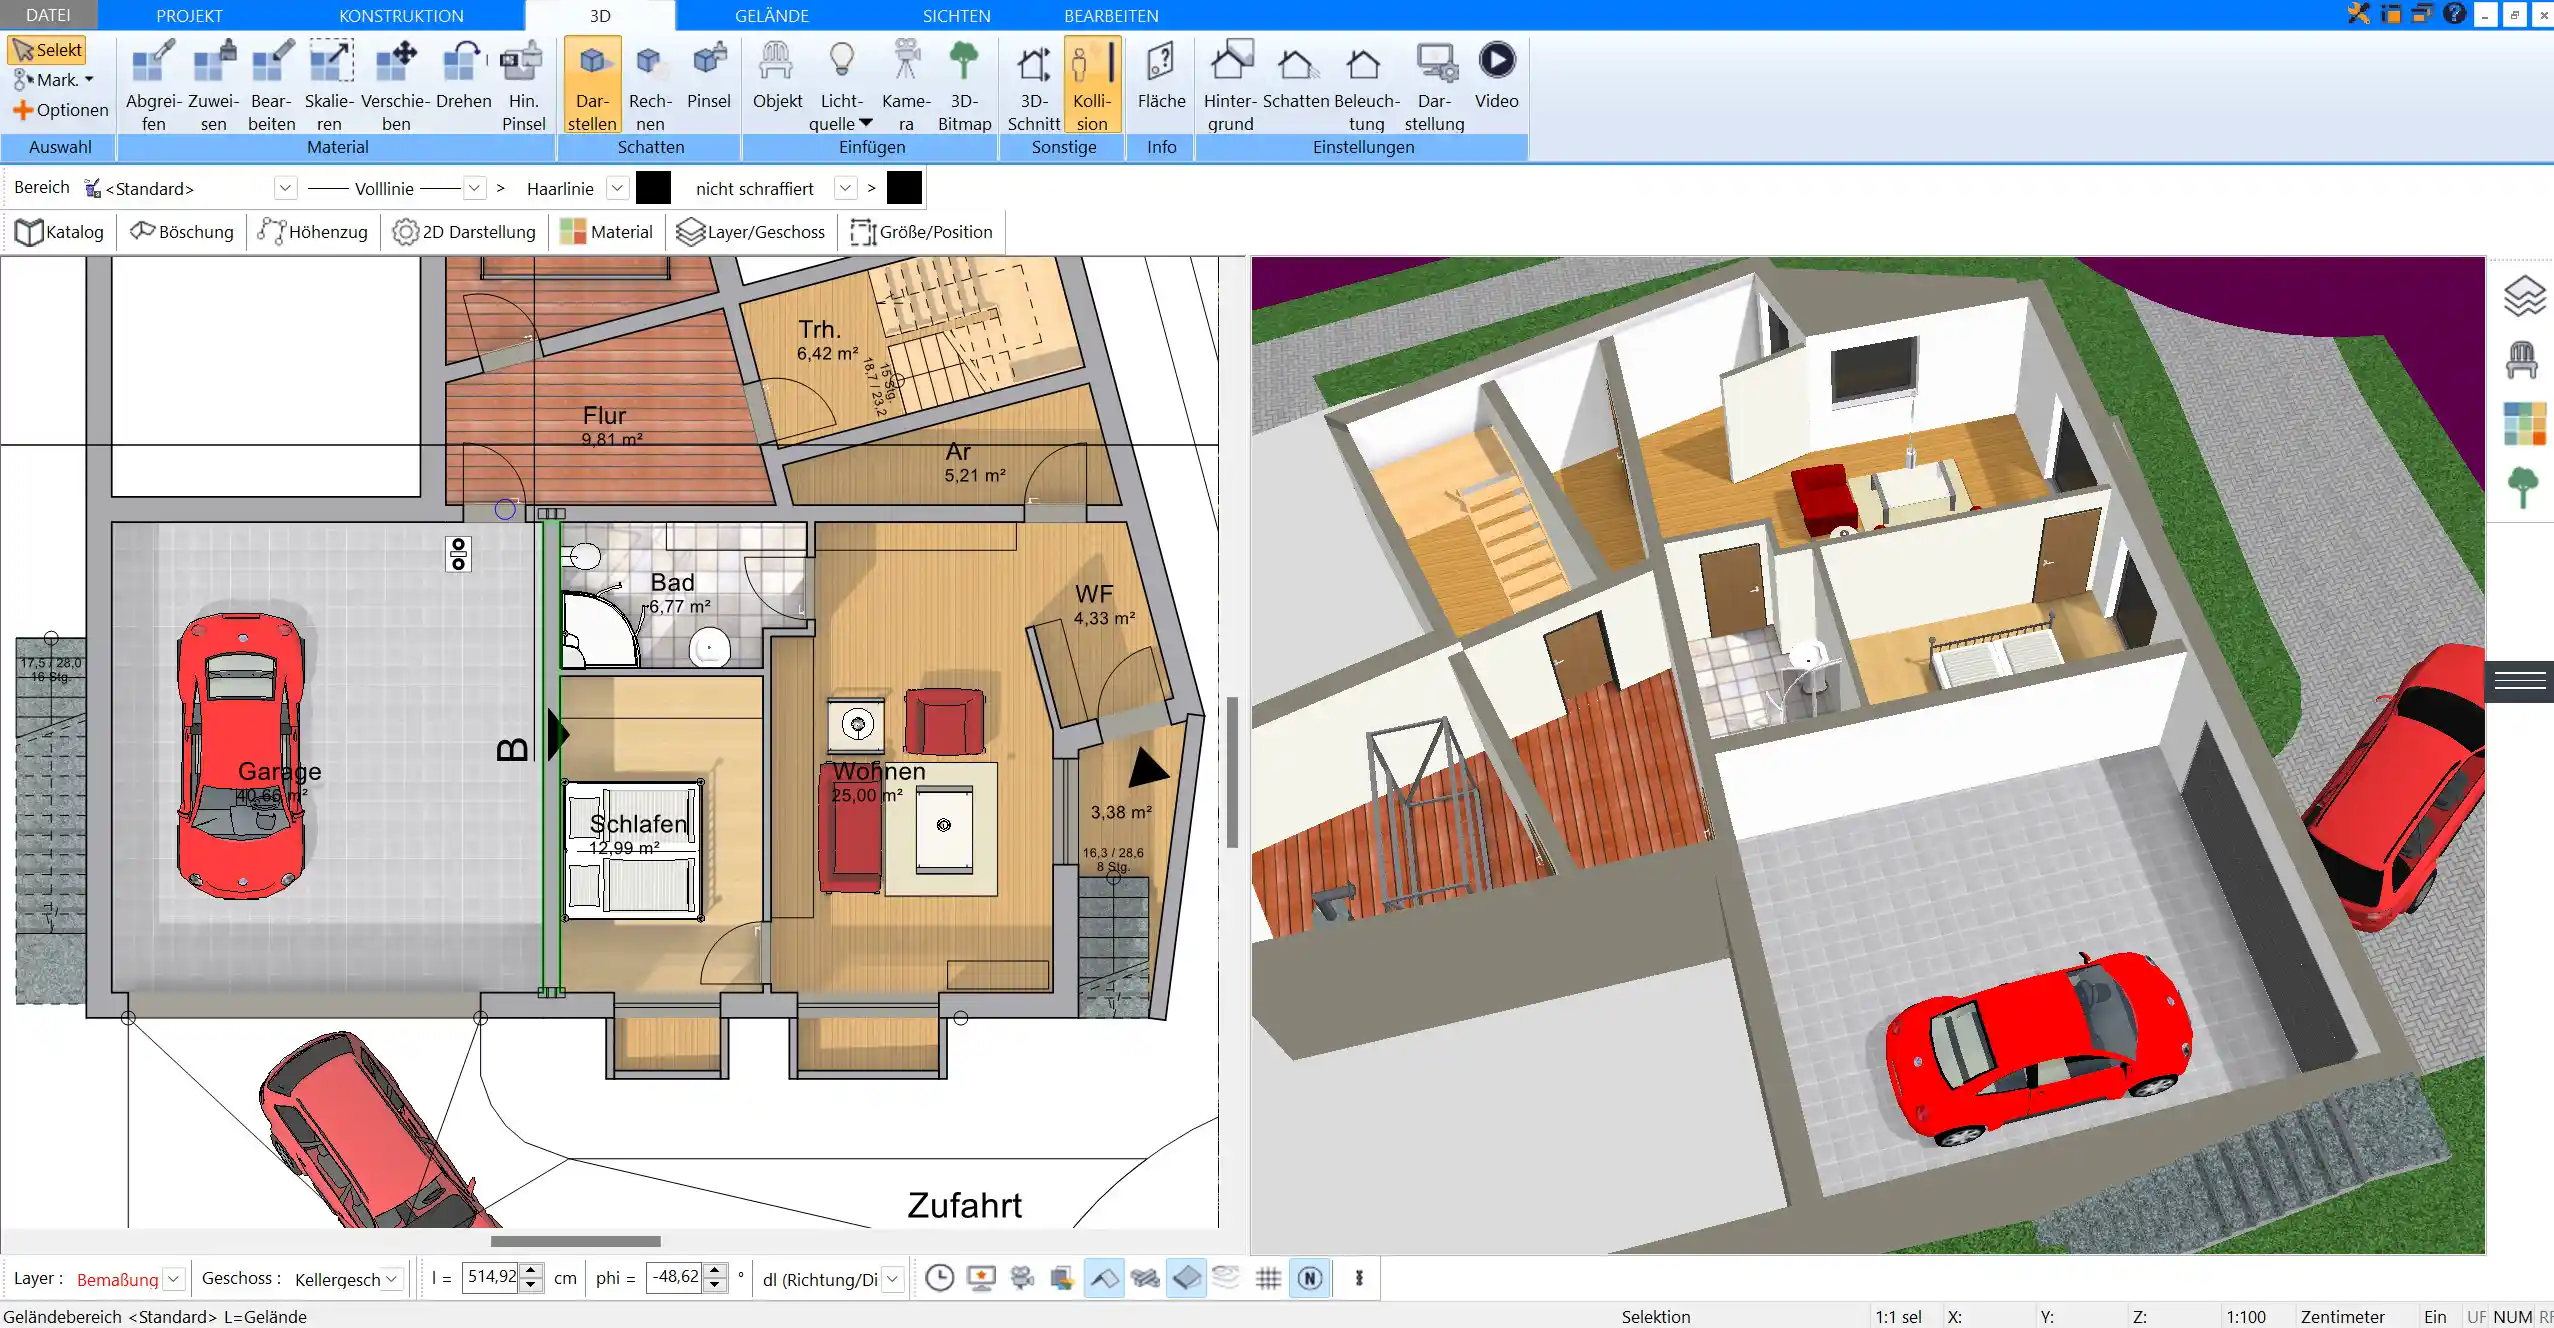The image size is (2554, 1328).
Task: Open the 2D Darstellung settings
Action: point(464,232)
